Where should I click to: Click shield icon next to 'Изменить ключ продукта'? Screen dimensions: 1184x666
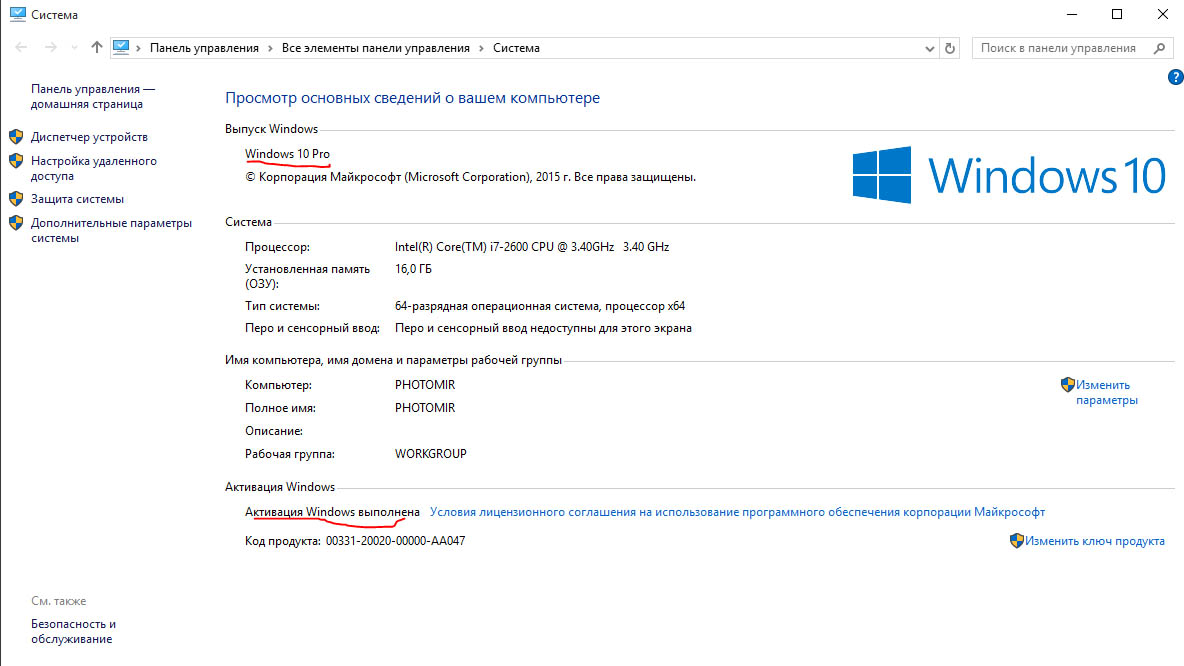[1016, 541]
